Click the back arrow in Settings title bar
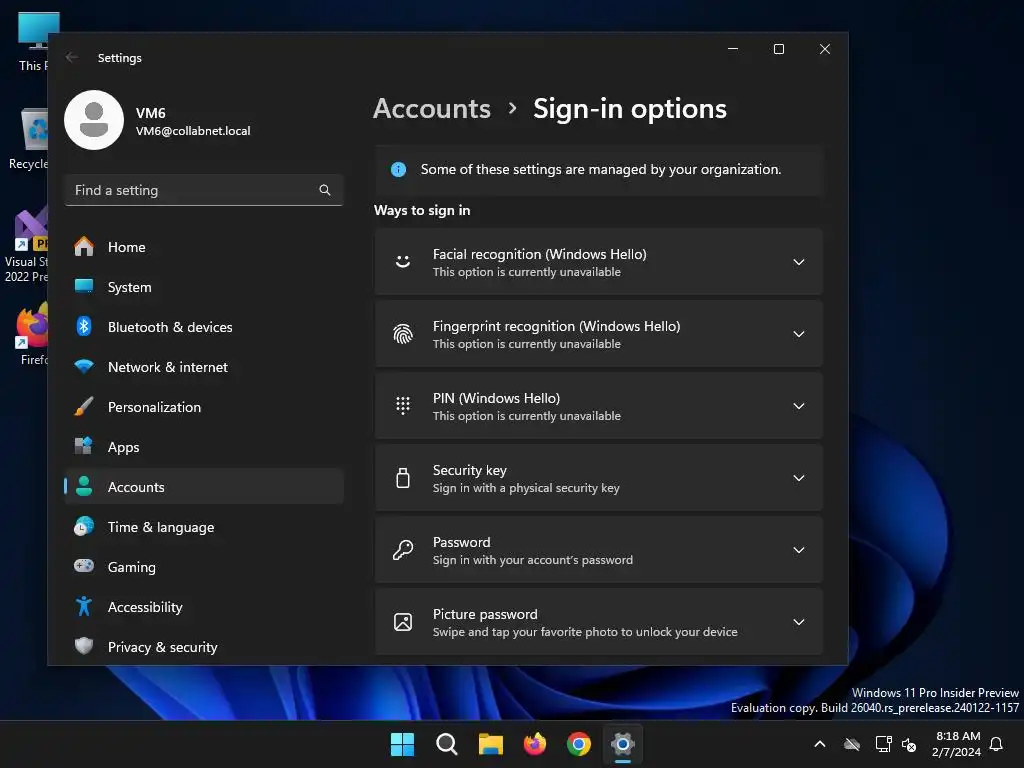The width and height of the screenshot is (1024, 768). (x=72, y=57)
